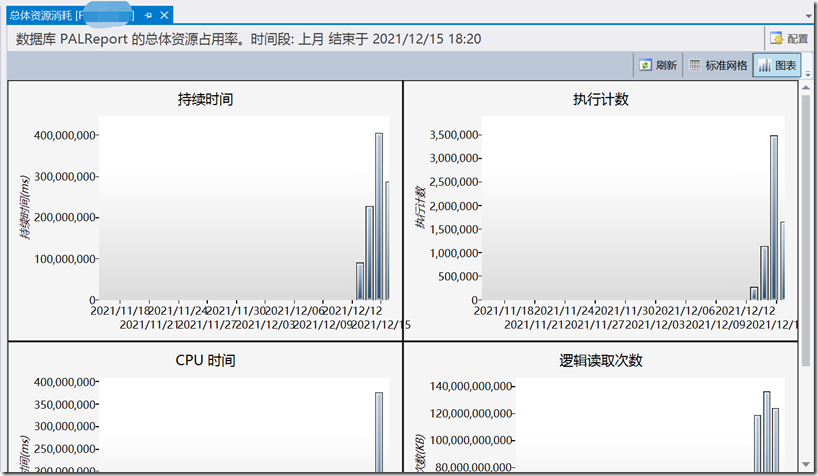Click the vertical scrollbar up arrow

coord(806,87)
